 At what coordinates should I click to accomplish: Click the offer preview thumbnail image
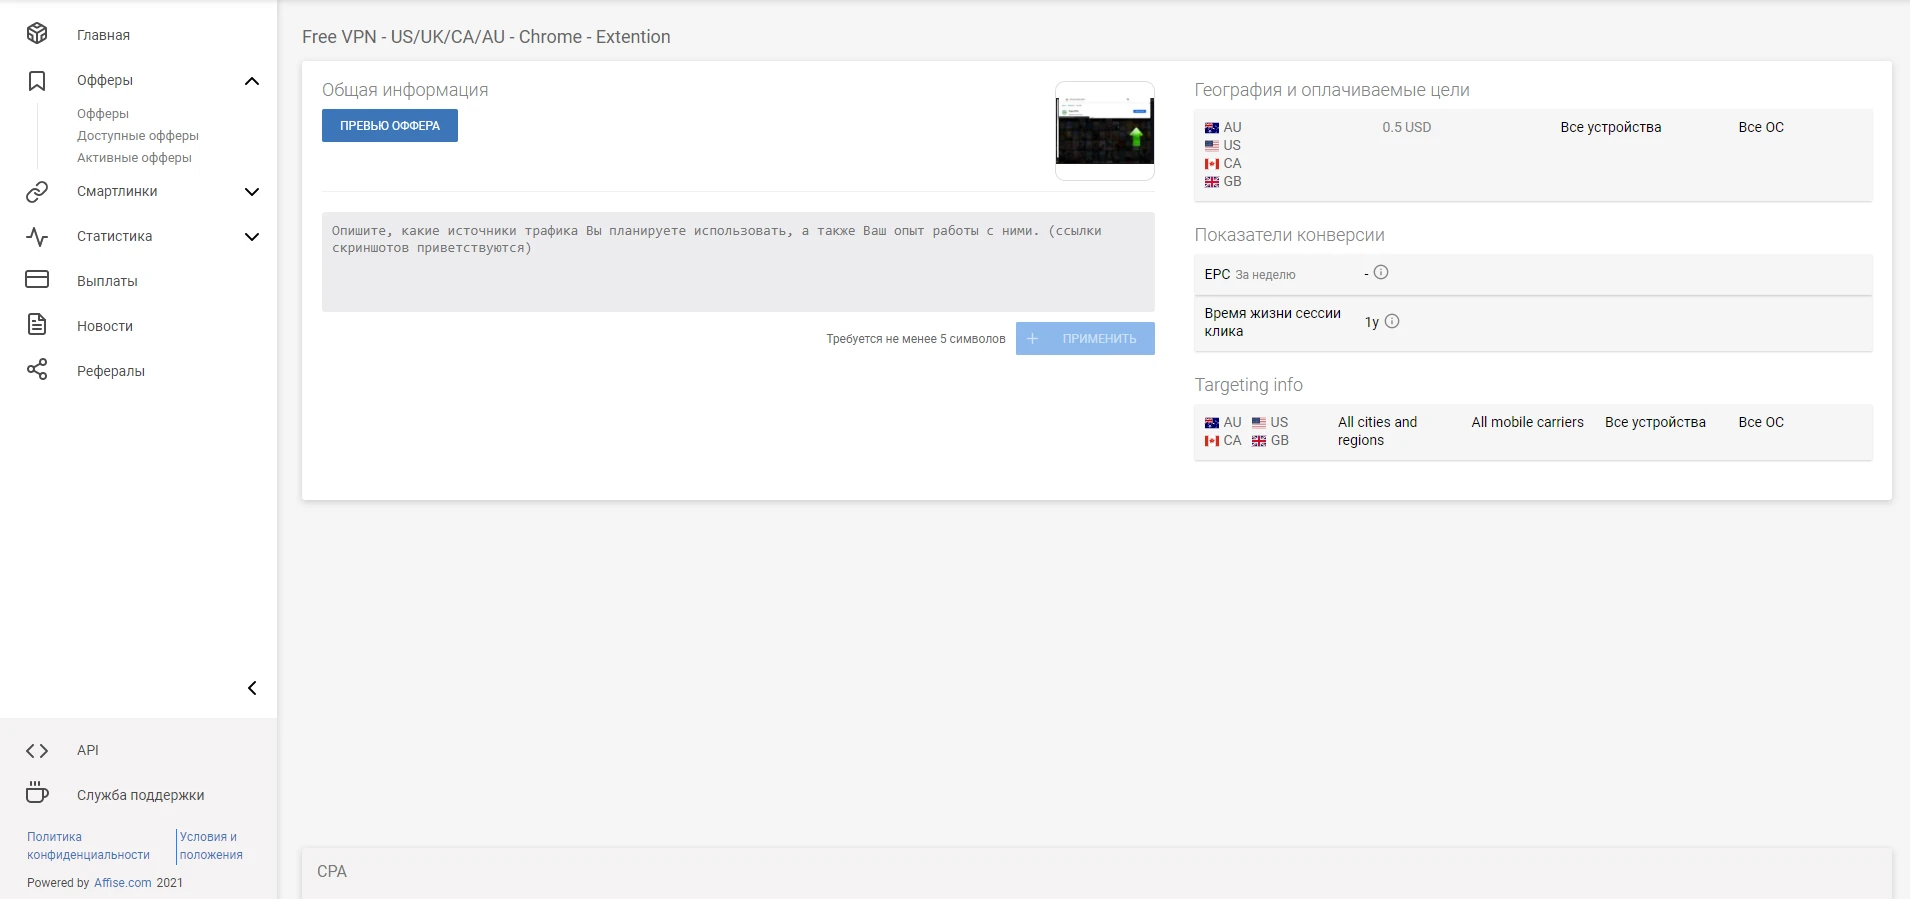1105,131
